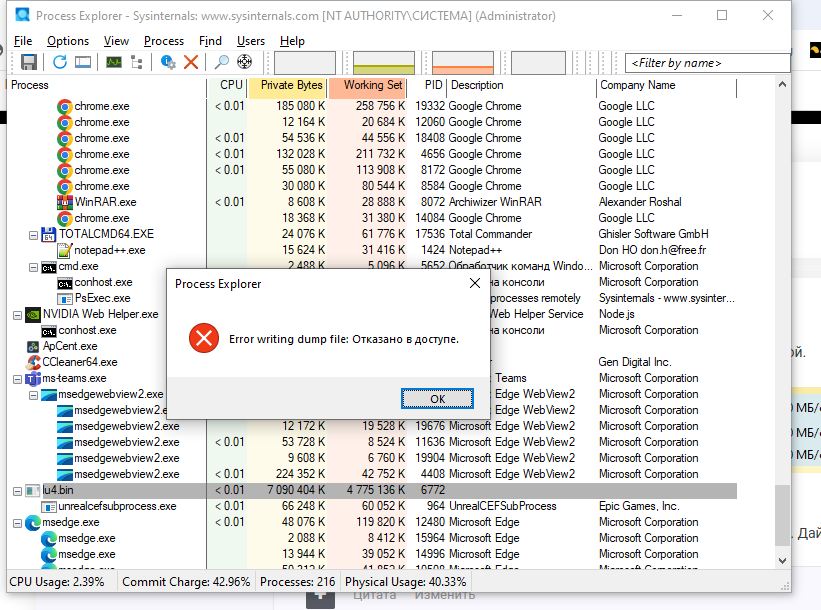Click the red error icon in dialog
Viewport: 821px width, 610px height.
point(204,338)
